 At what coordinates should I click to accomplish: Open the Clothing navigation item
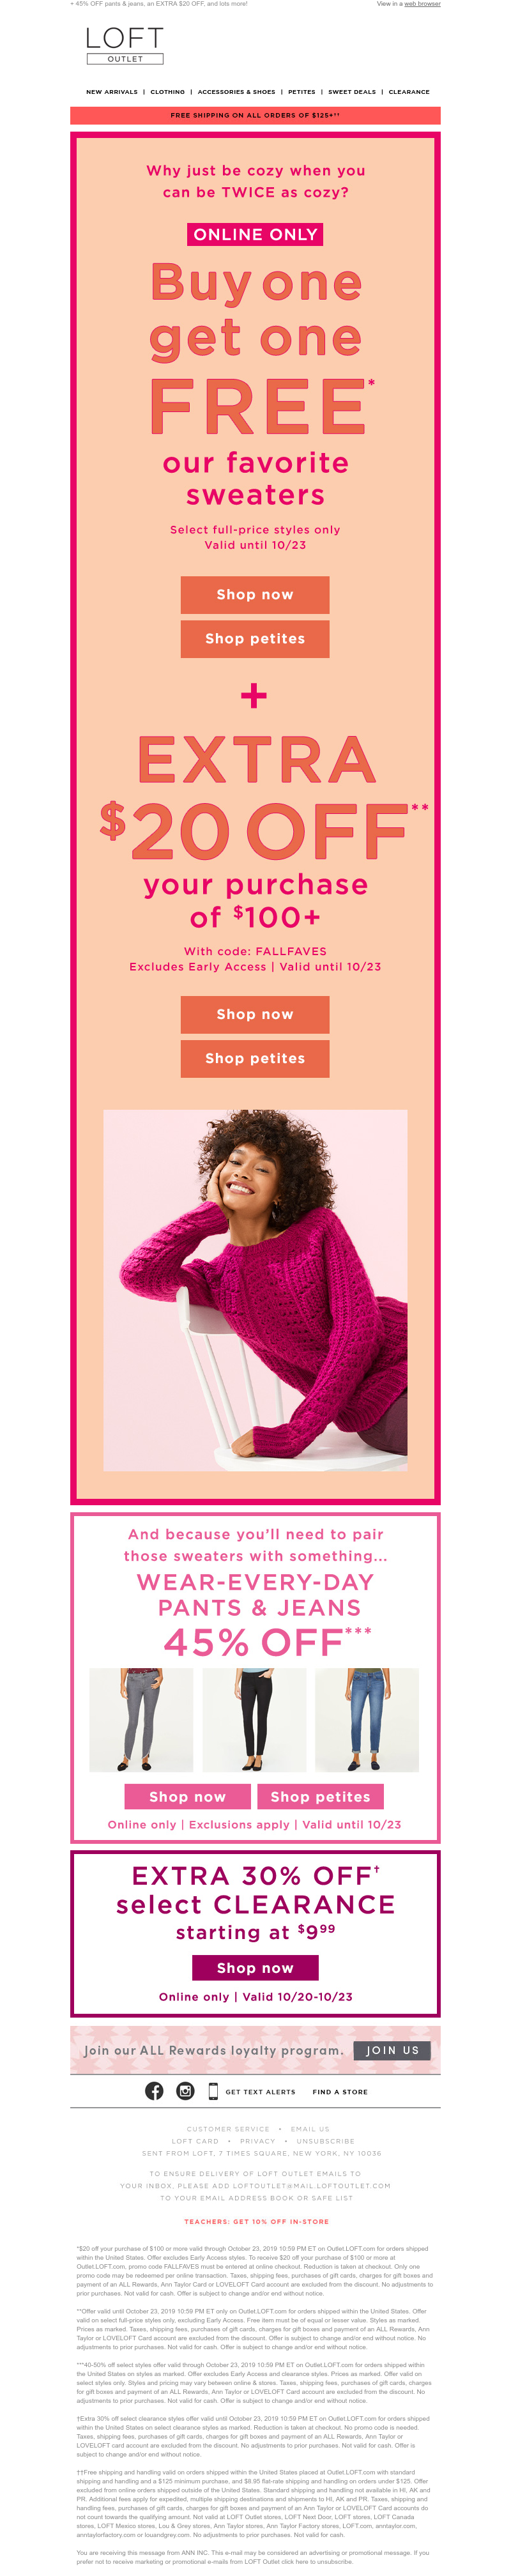pos(168,92)
